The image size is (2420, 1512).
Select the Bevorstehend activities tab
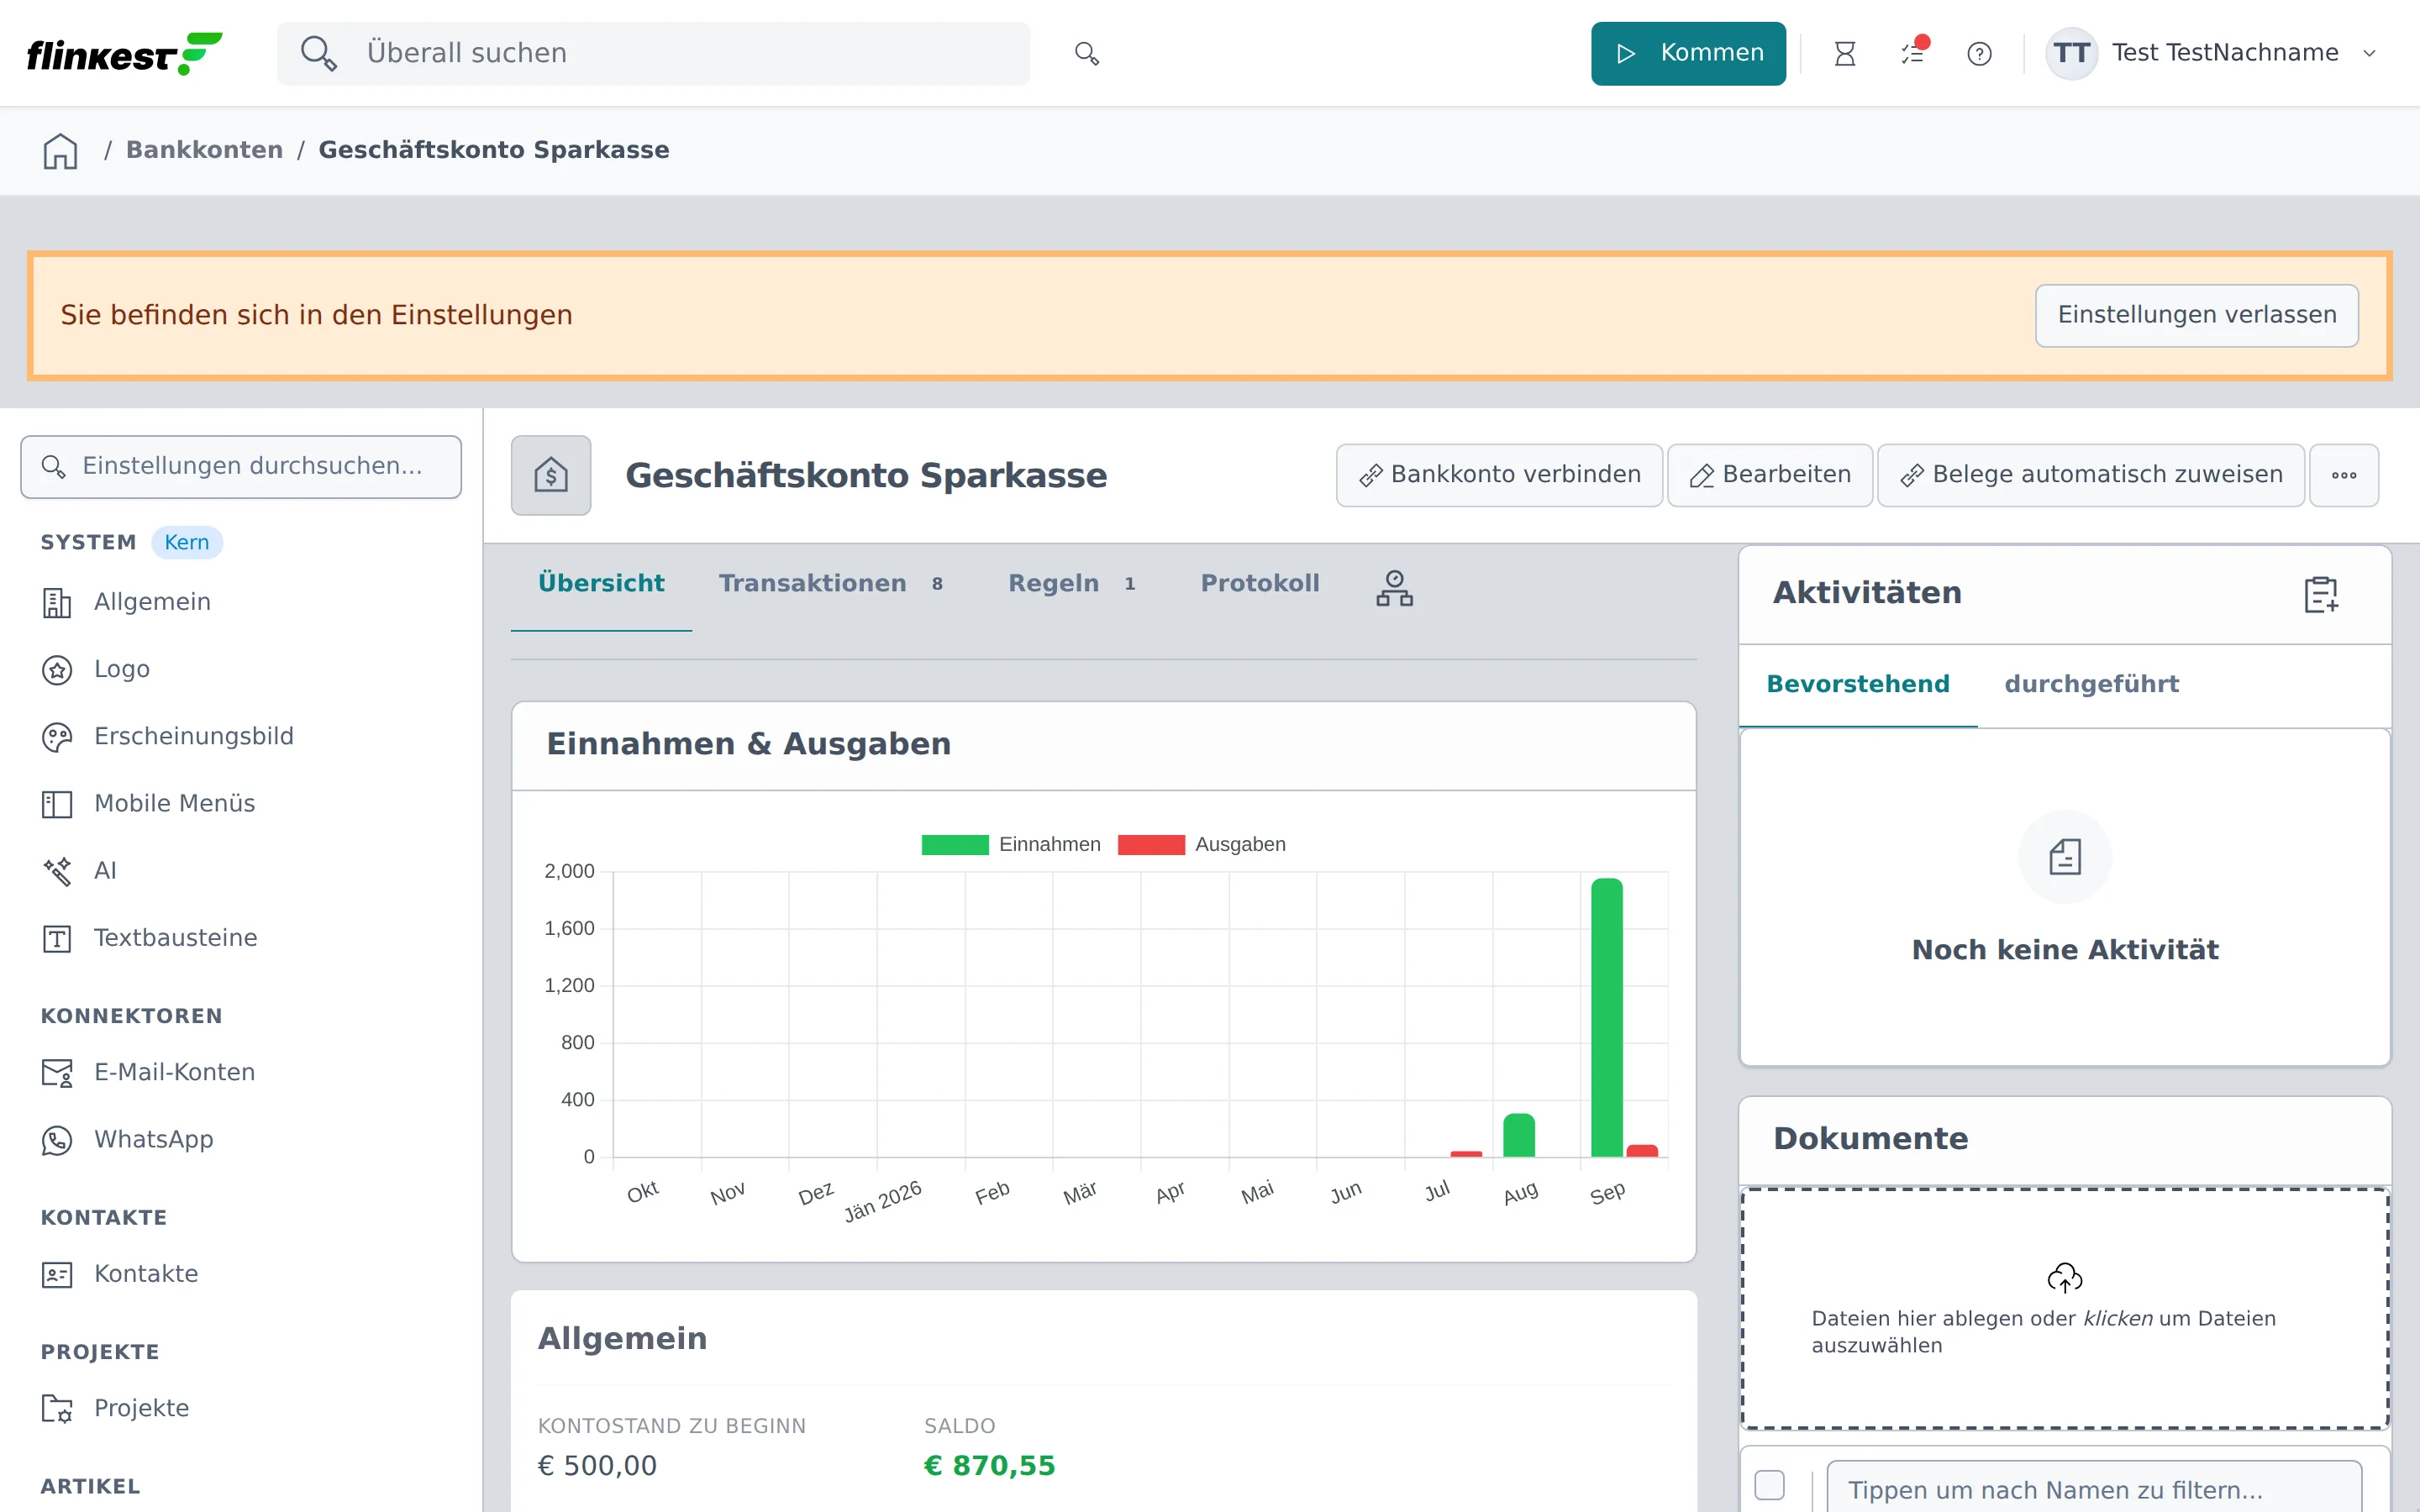pyautogui.click(x=1858, y=684)
